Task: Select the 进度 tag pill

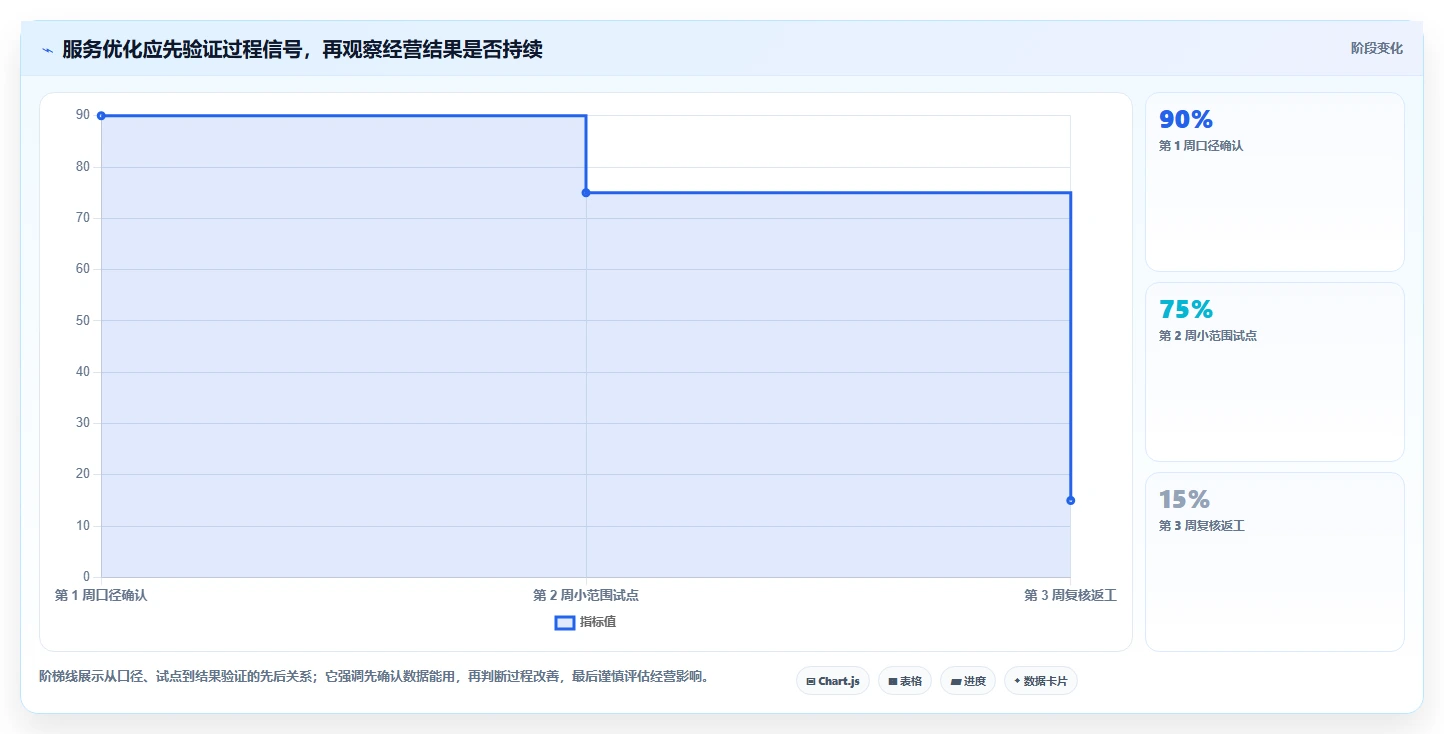Action: click(x=968, y=681)
